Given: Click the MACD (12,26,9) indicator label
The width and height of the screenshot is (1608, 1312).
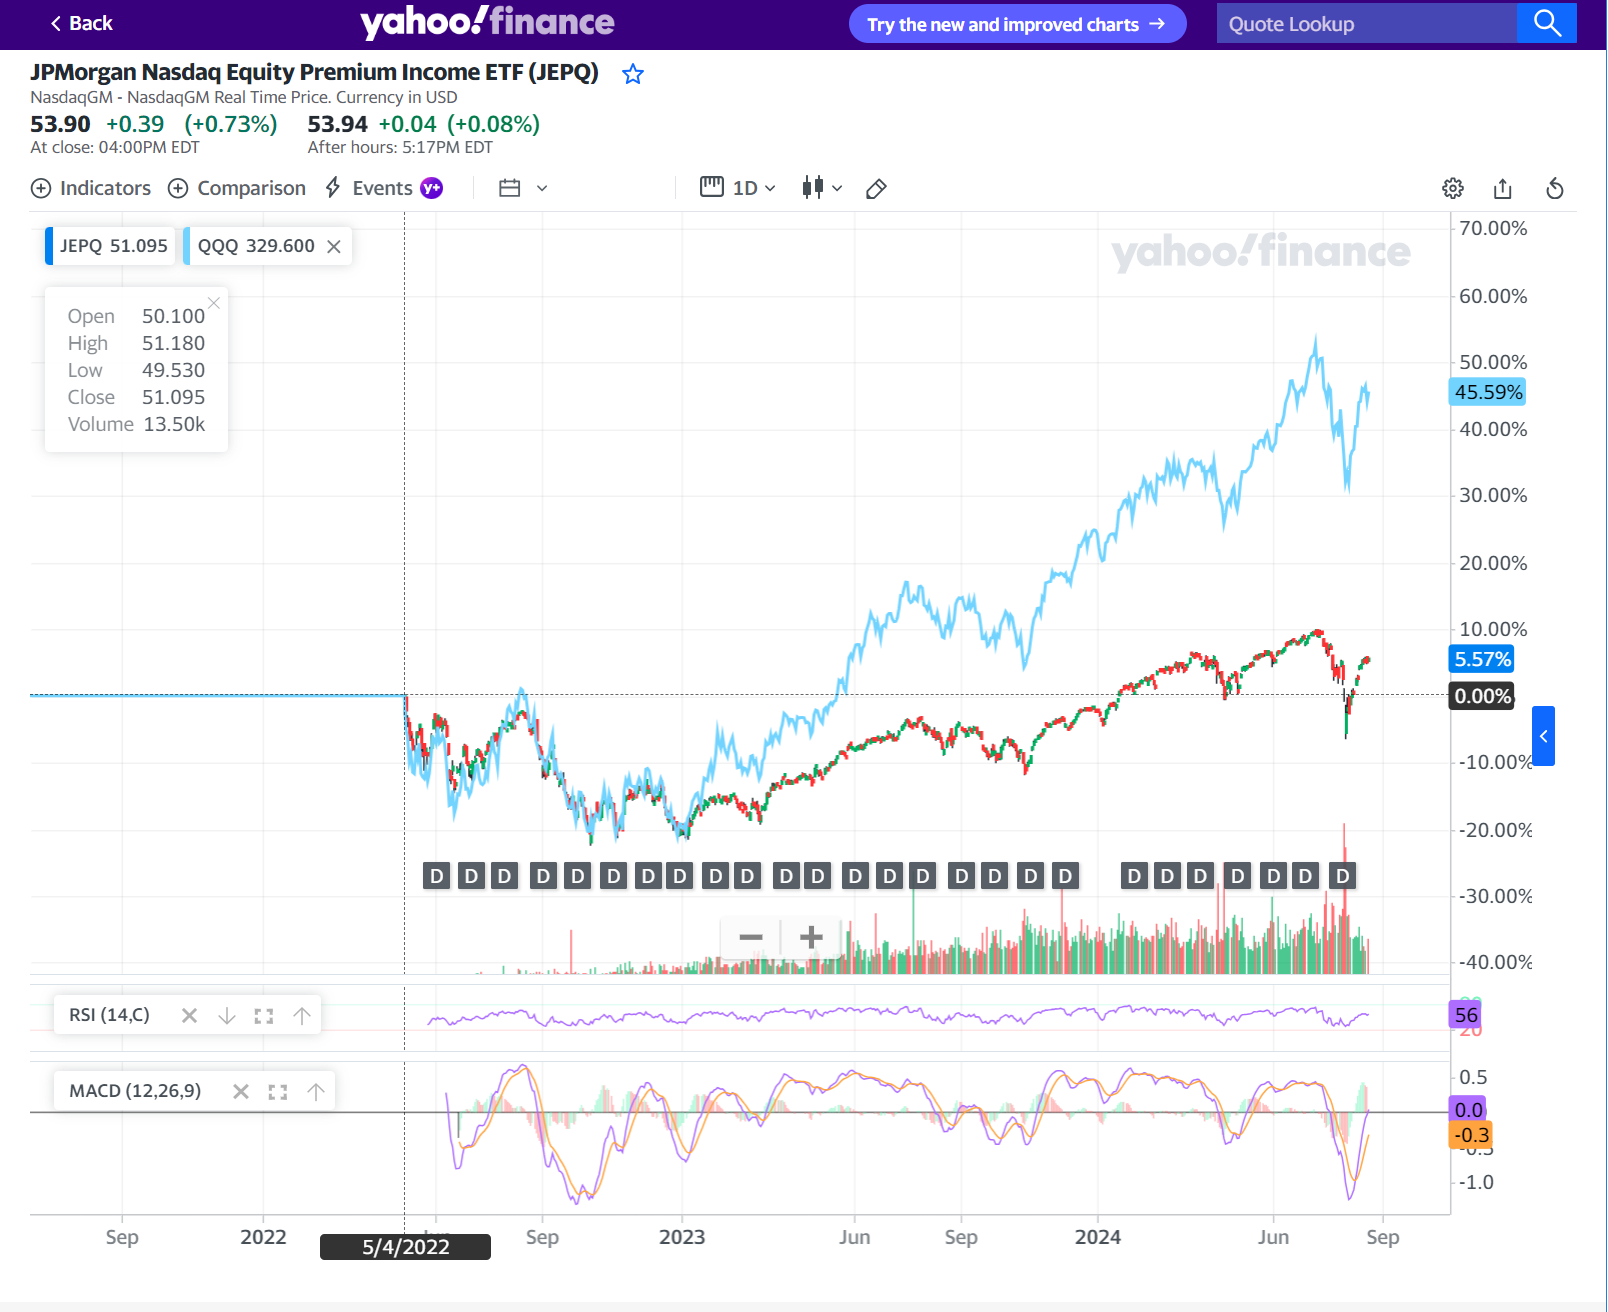Looking at the screenshot, I should (x=135, y=1091).
